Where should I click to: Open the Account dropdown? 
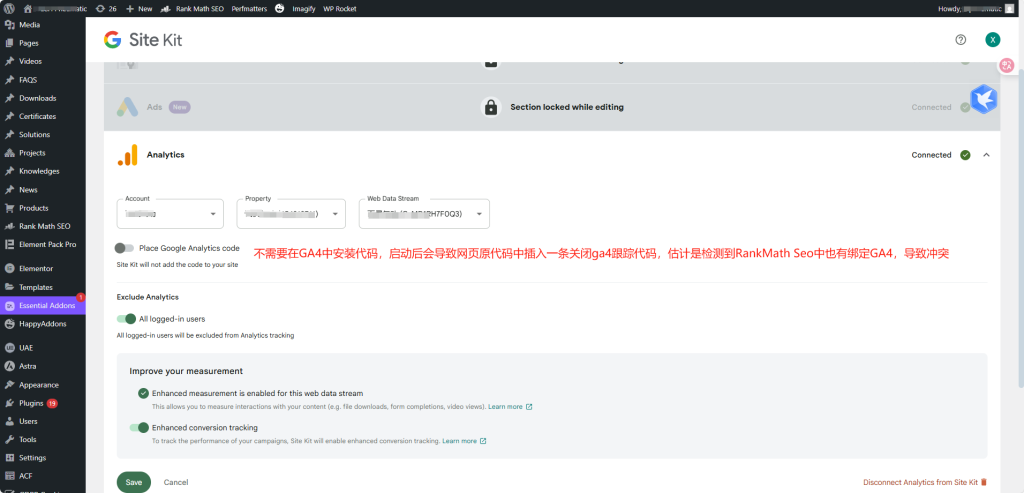click(170, 214)
